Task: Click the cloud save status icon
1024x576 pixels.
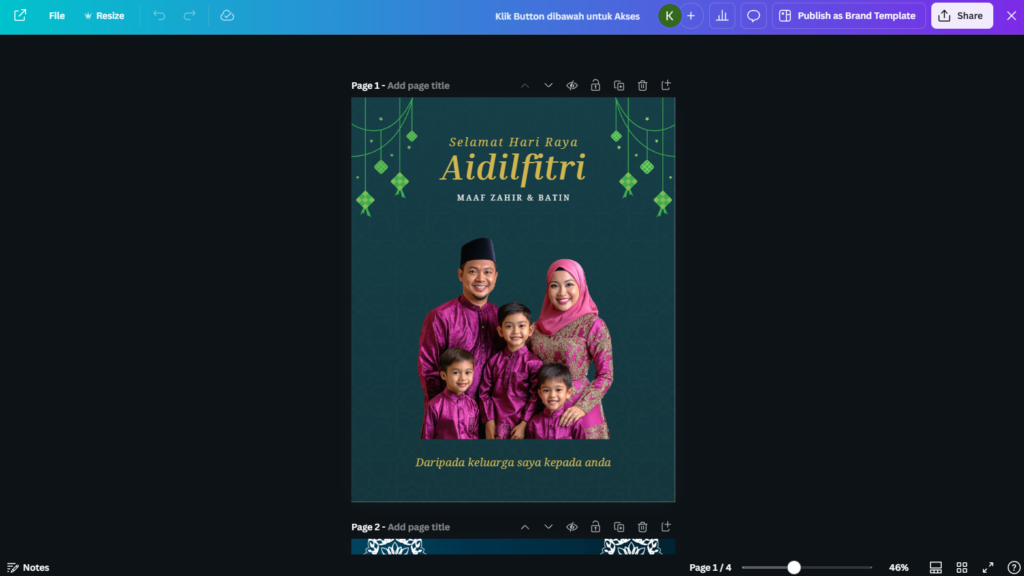Action: 227,16
